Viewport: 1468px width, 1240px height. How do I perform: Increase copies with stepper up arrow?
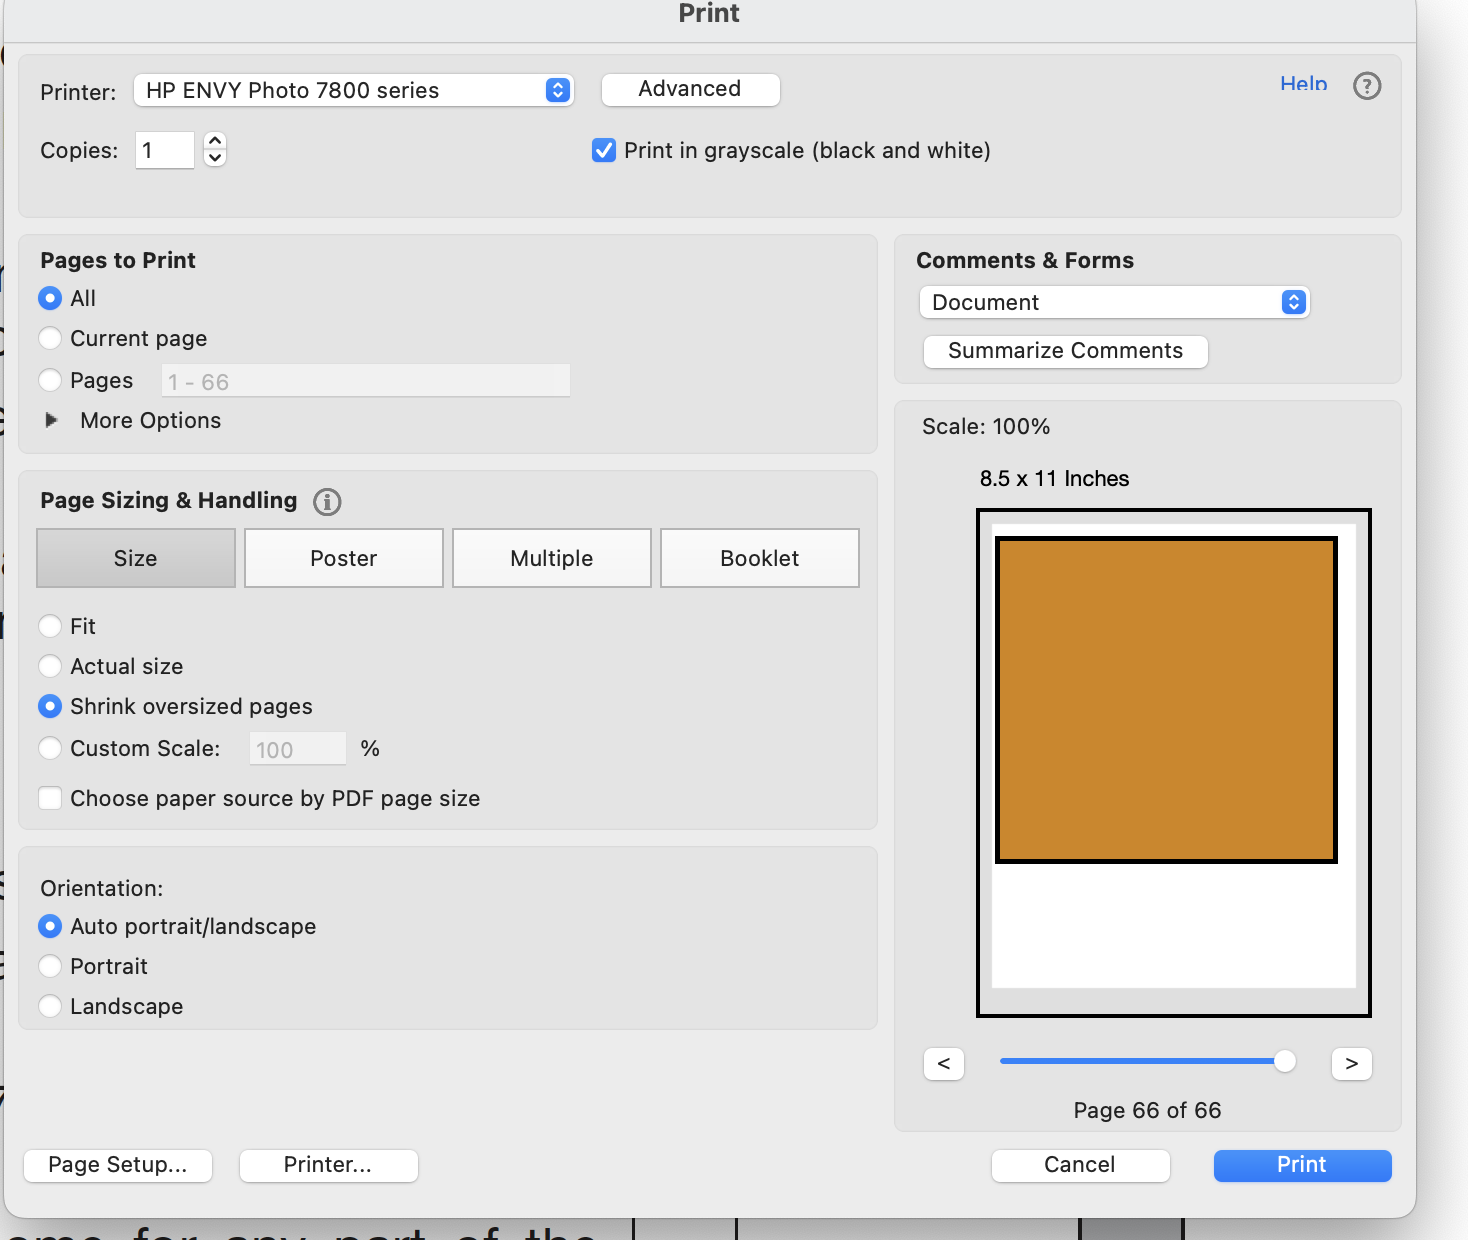[215, 141]
